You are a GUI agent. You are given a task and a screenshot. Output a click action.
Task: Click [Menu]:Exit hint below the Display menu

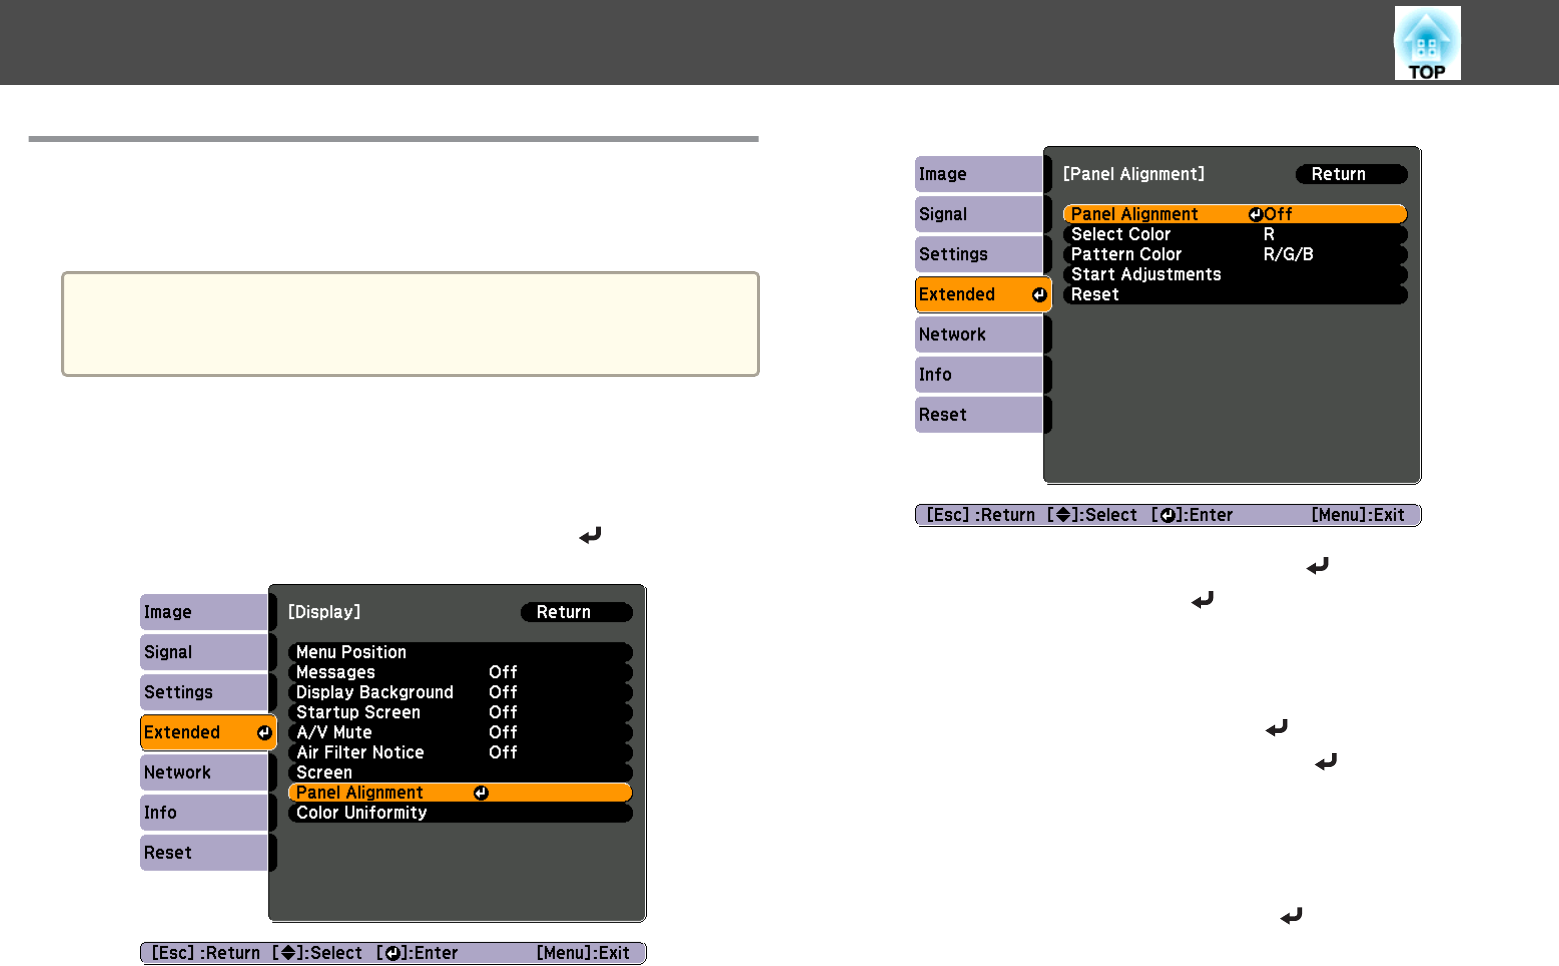[x=583, y=953]
